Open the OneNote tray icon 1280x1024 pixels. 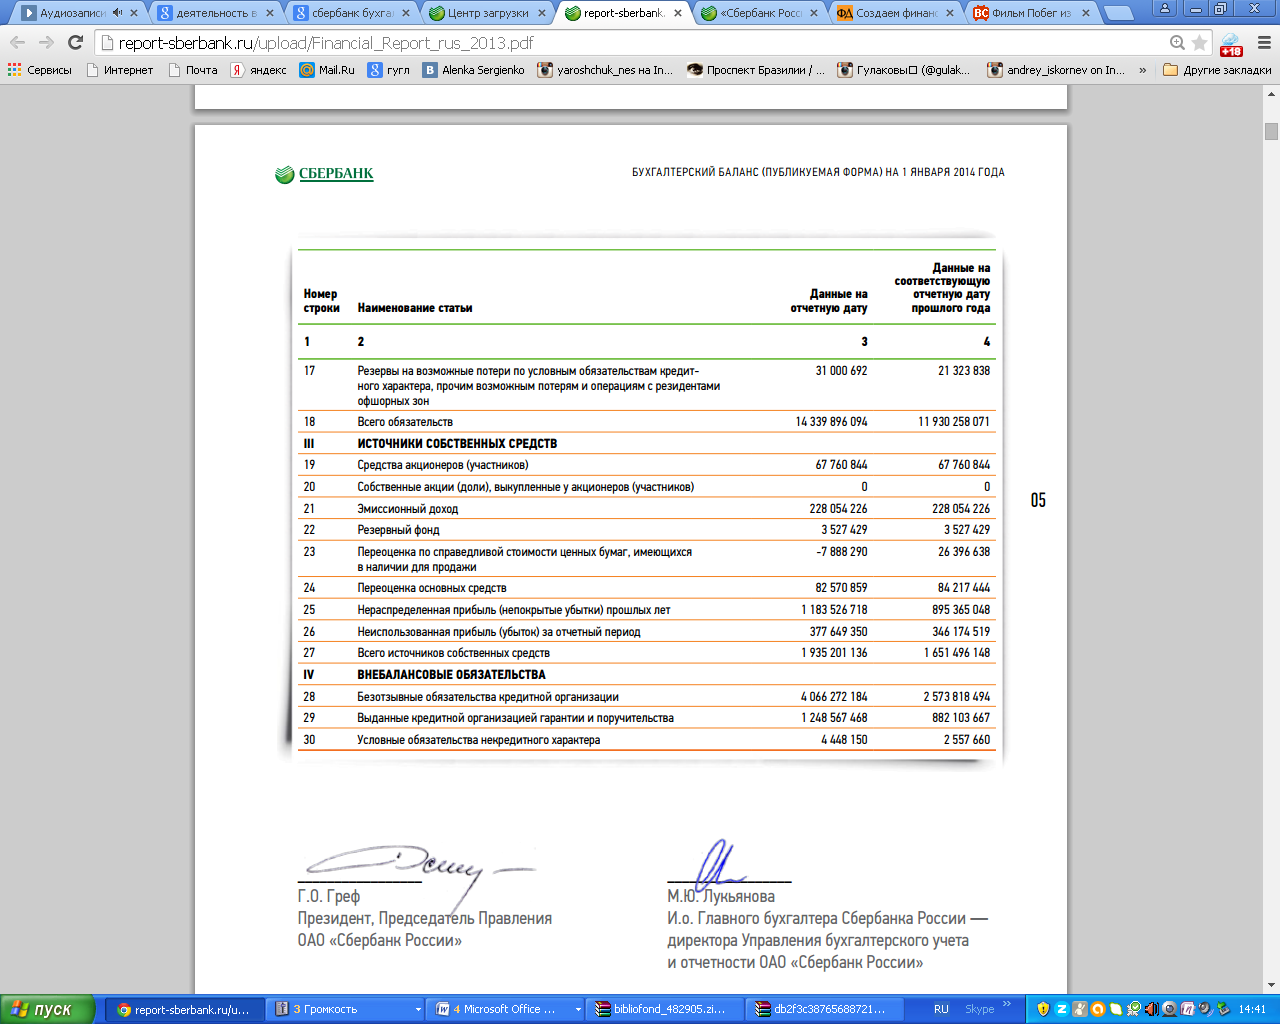(x=1187, y=1009)
